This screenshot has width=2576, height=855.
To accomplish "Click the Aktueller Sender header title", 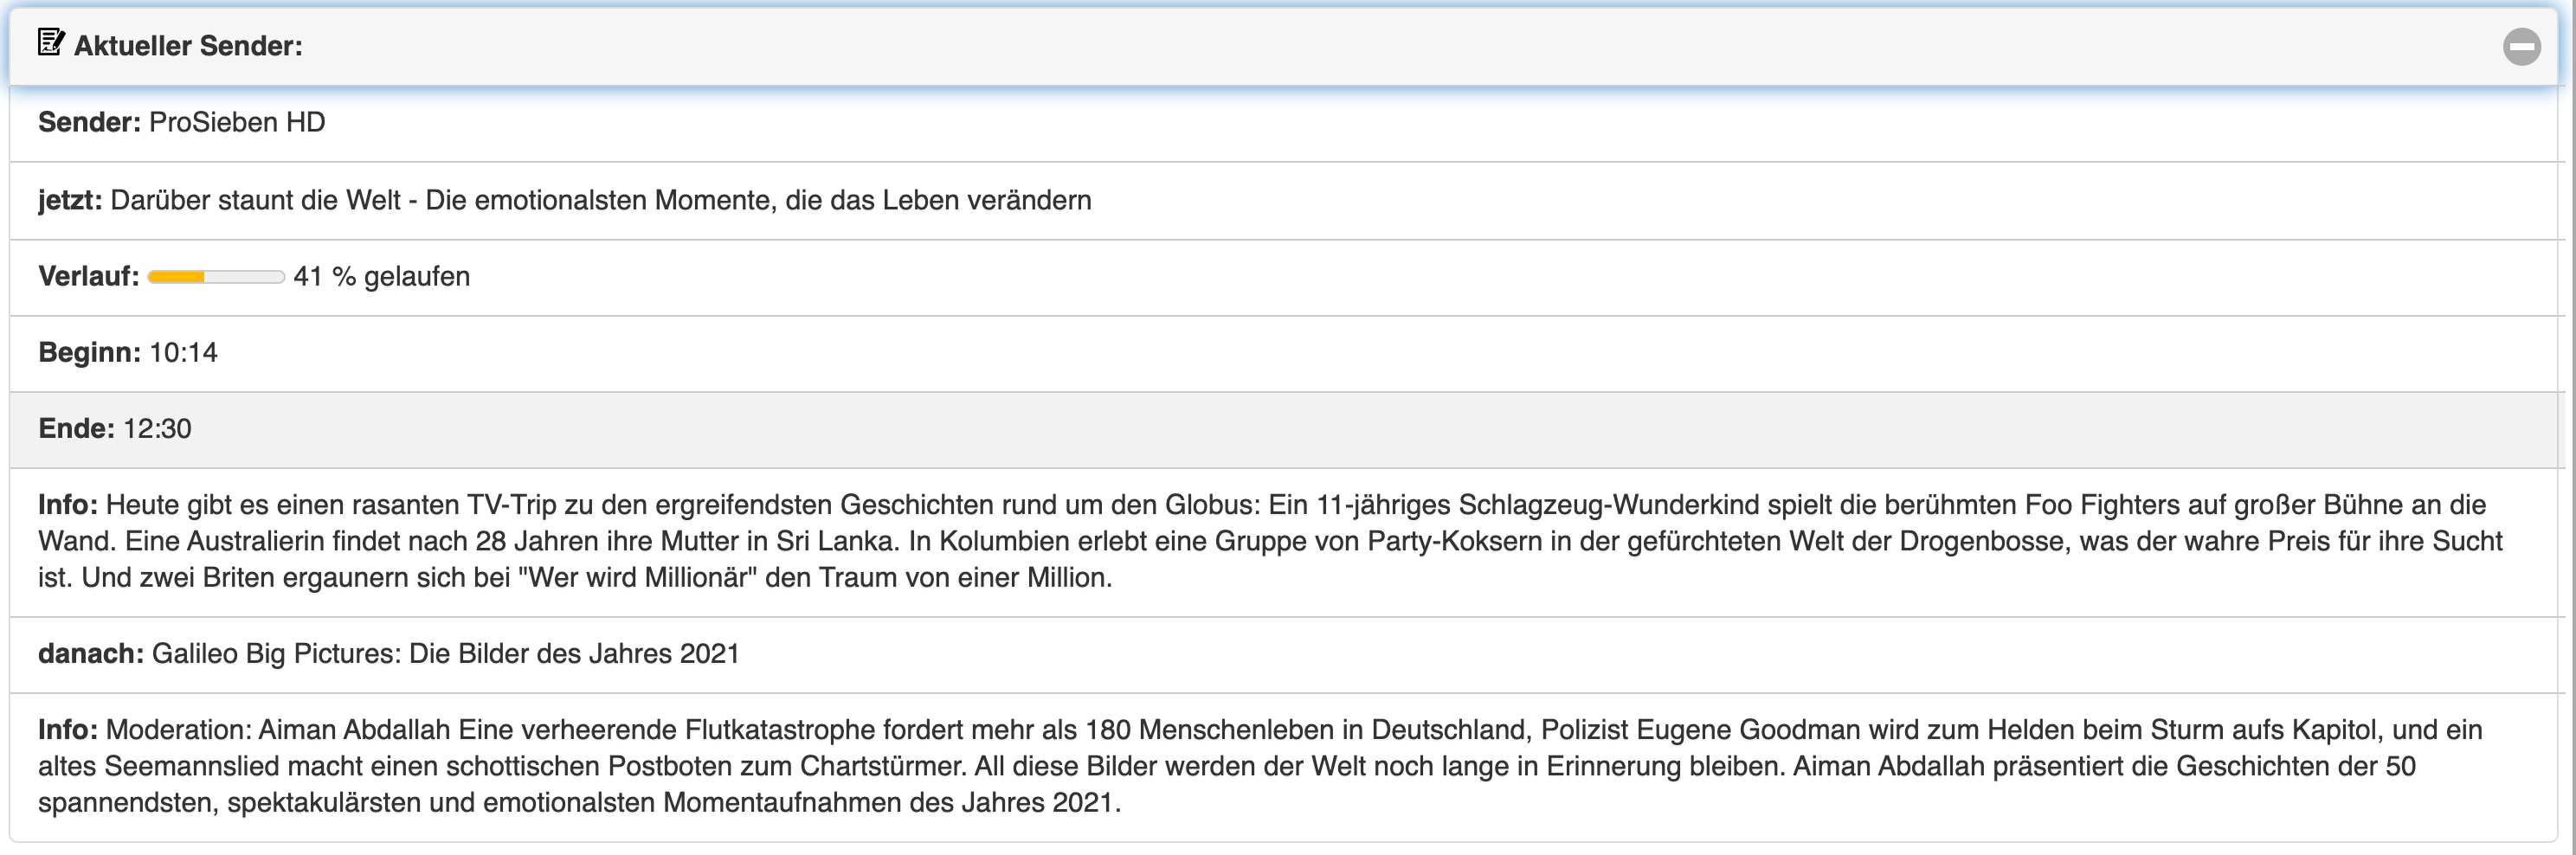I will pyautogui.click(x=188, y=46).
